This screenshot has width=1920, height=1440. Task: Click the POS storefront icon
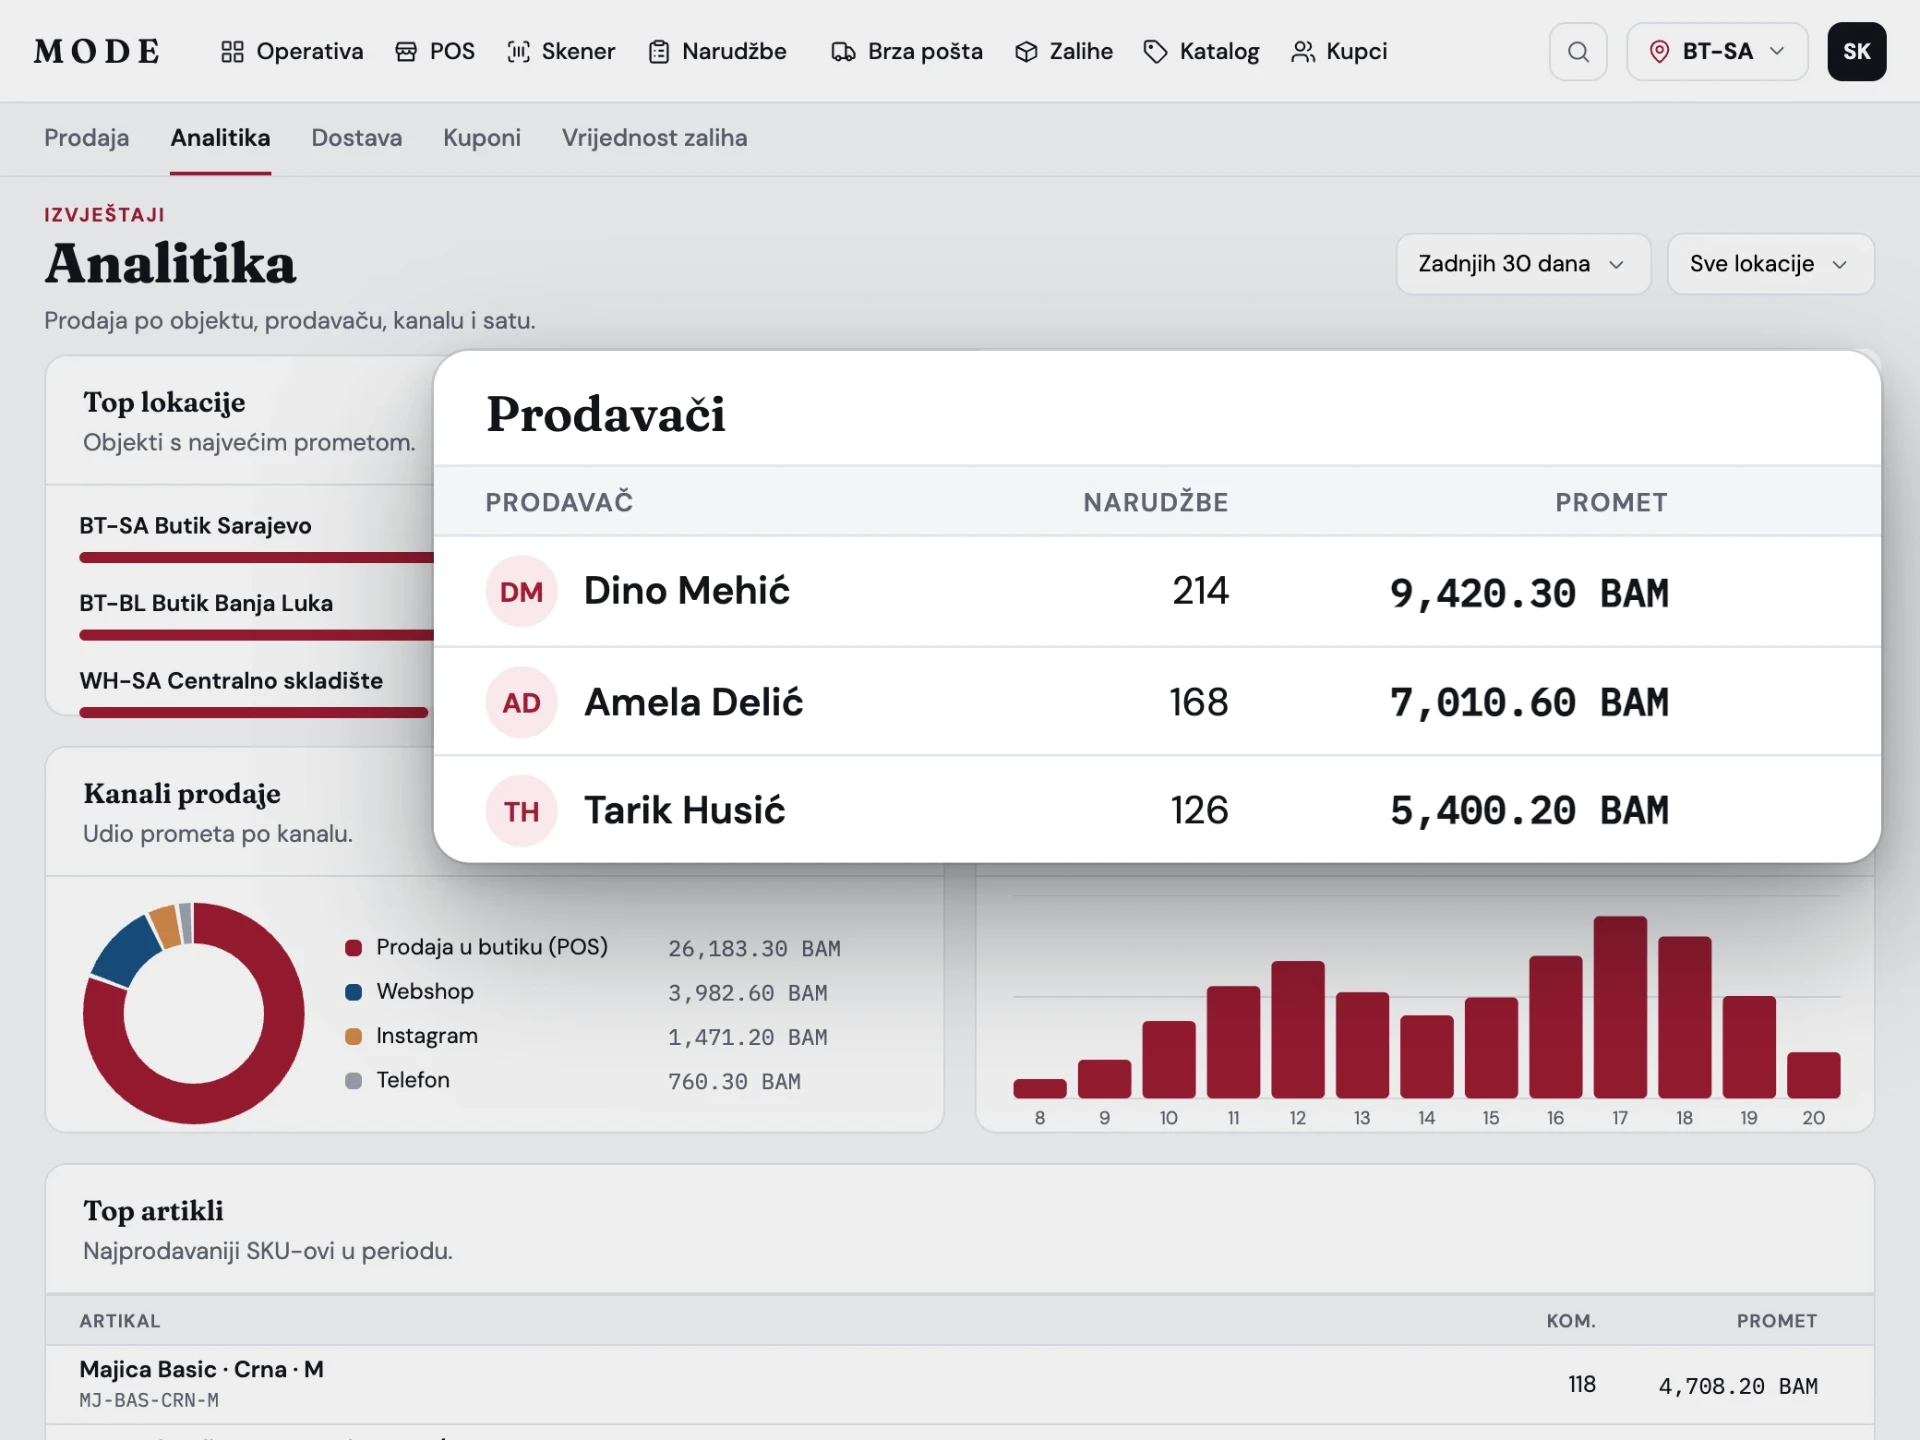tap(406, 52)
